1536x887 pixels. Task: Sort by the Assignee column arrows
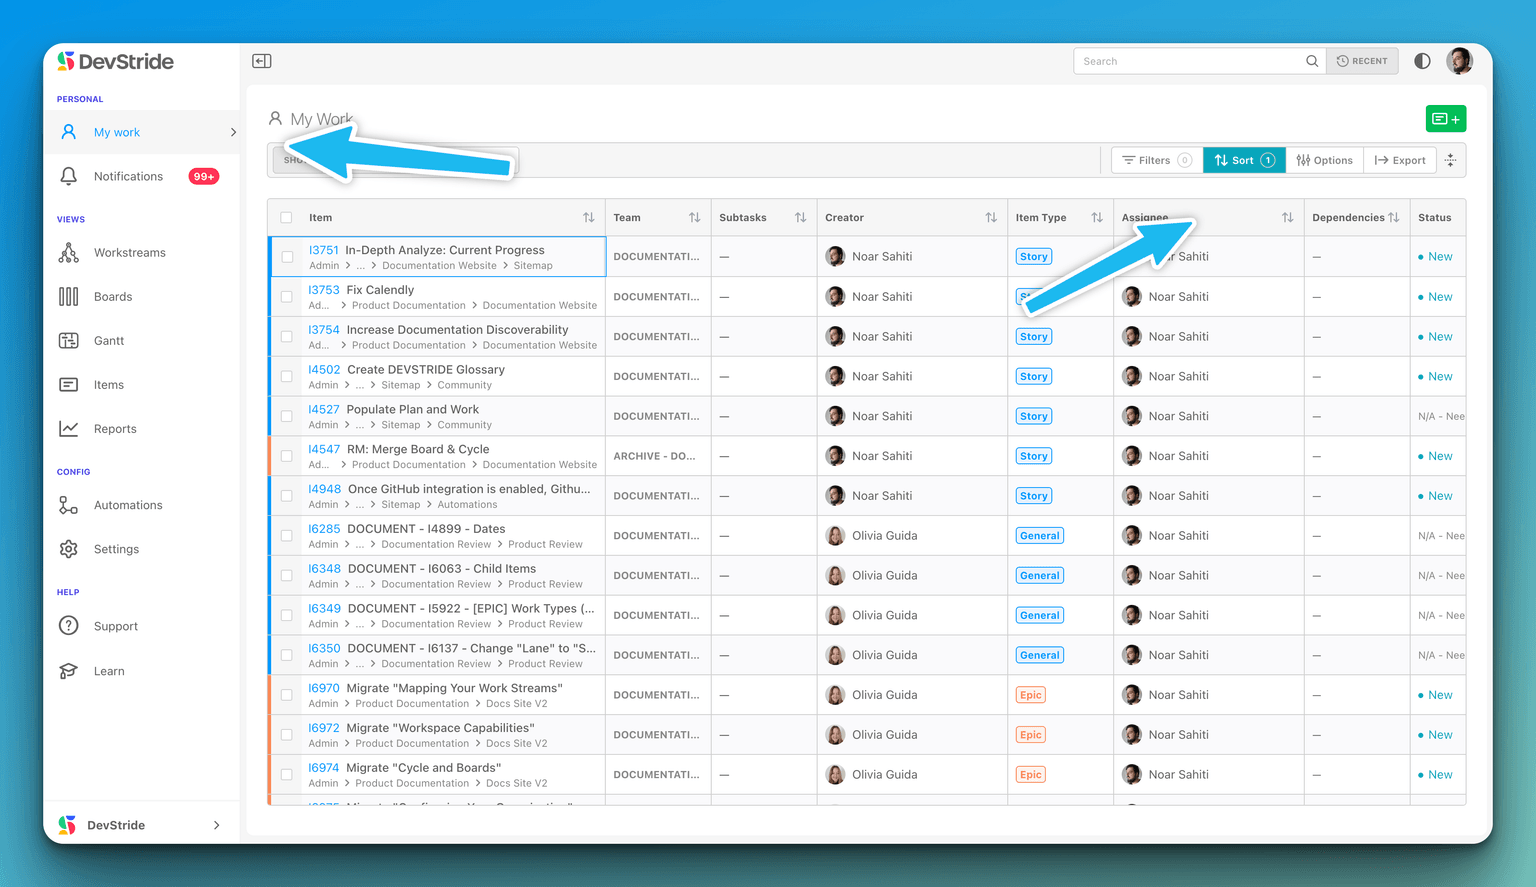[1287, 217]
